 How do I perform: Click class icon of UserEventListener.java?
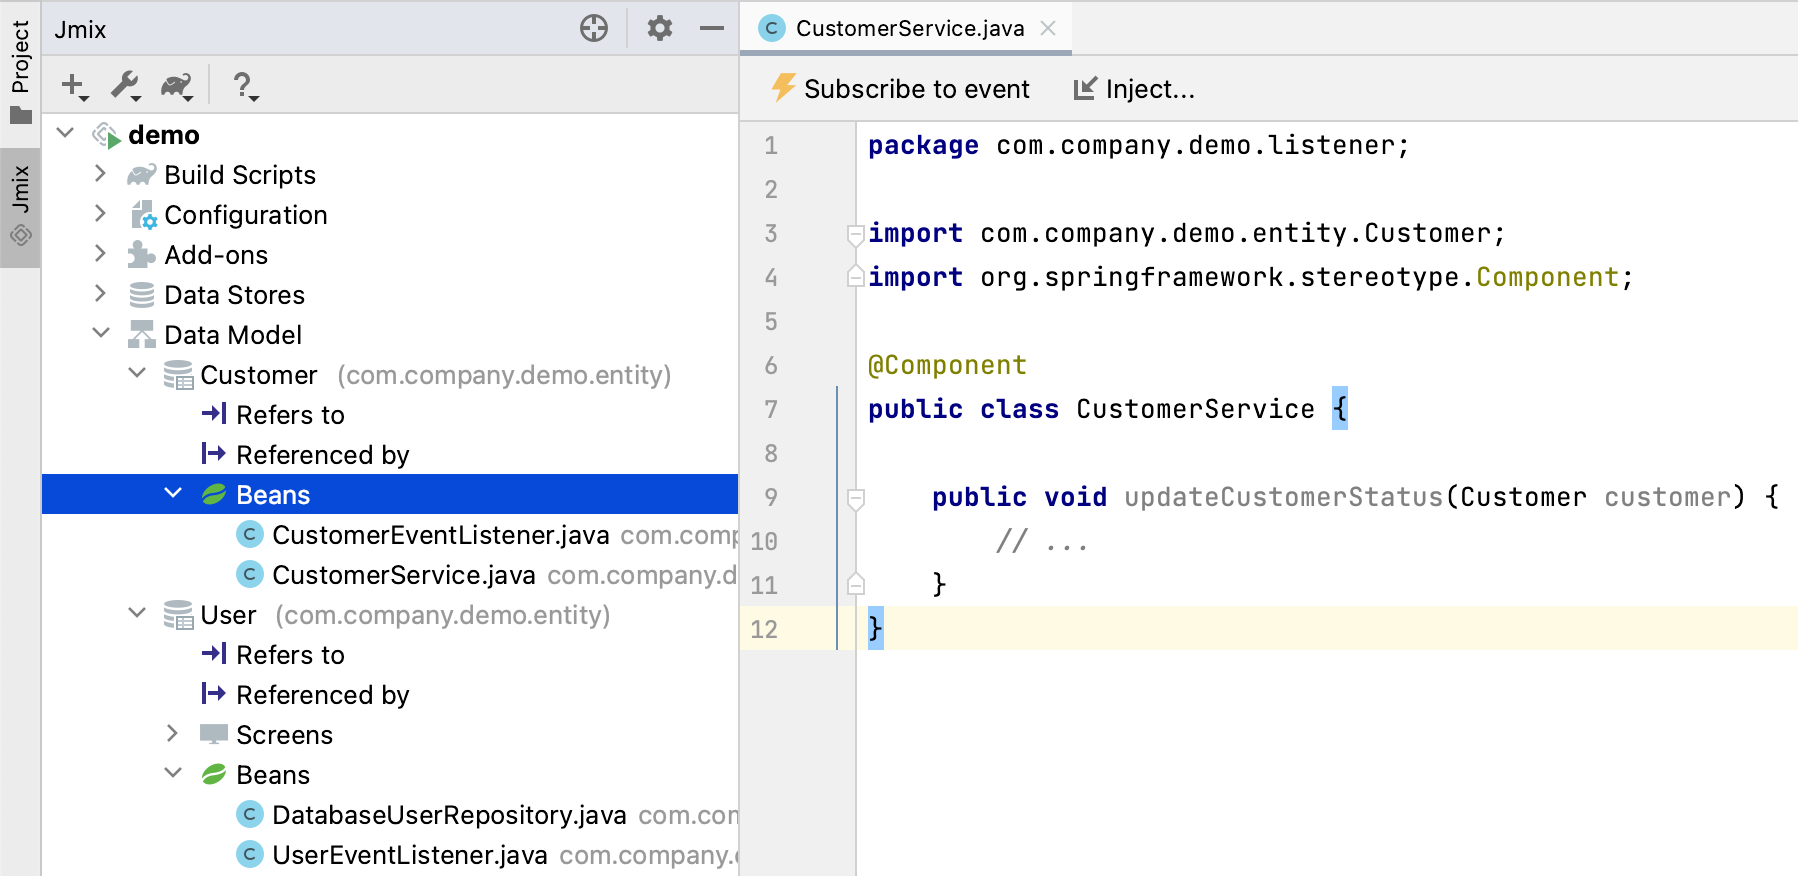pyautogui.click(x=250, y=855)
